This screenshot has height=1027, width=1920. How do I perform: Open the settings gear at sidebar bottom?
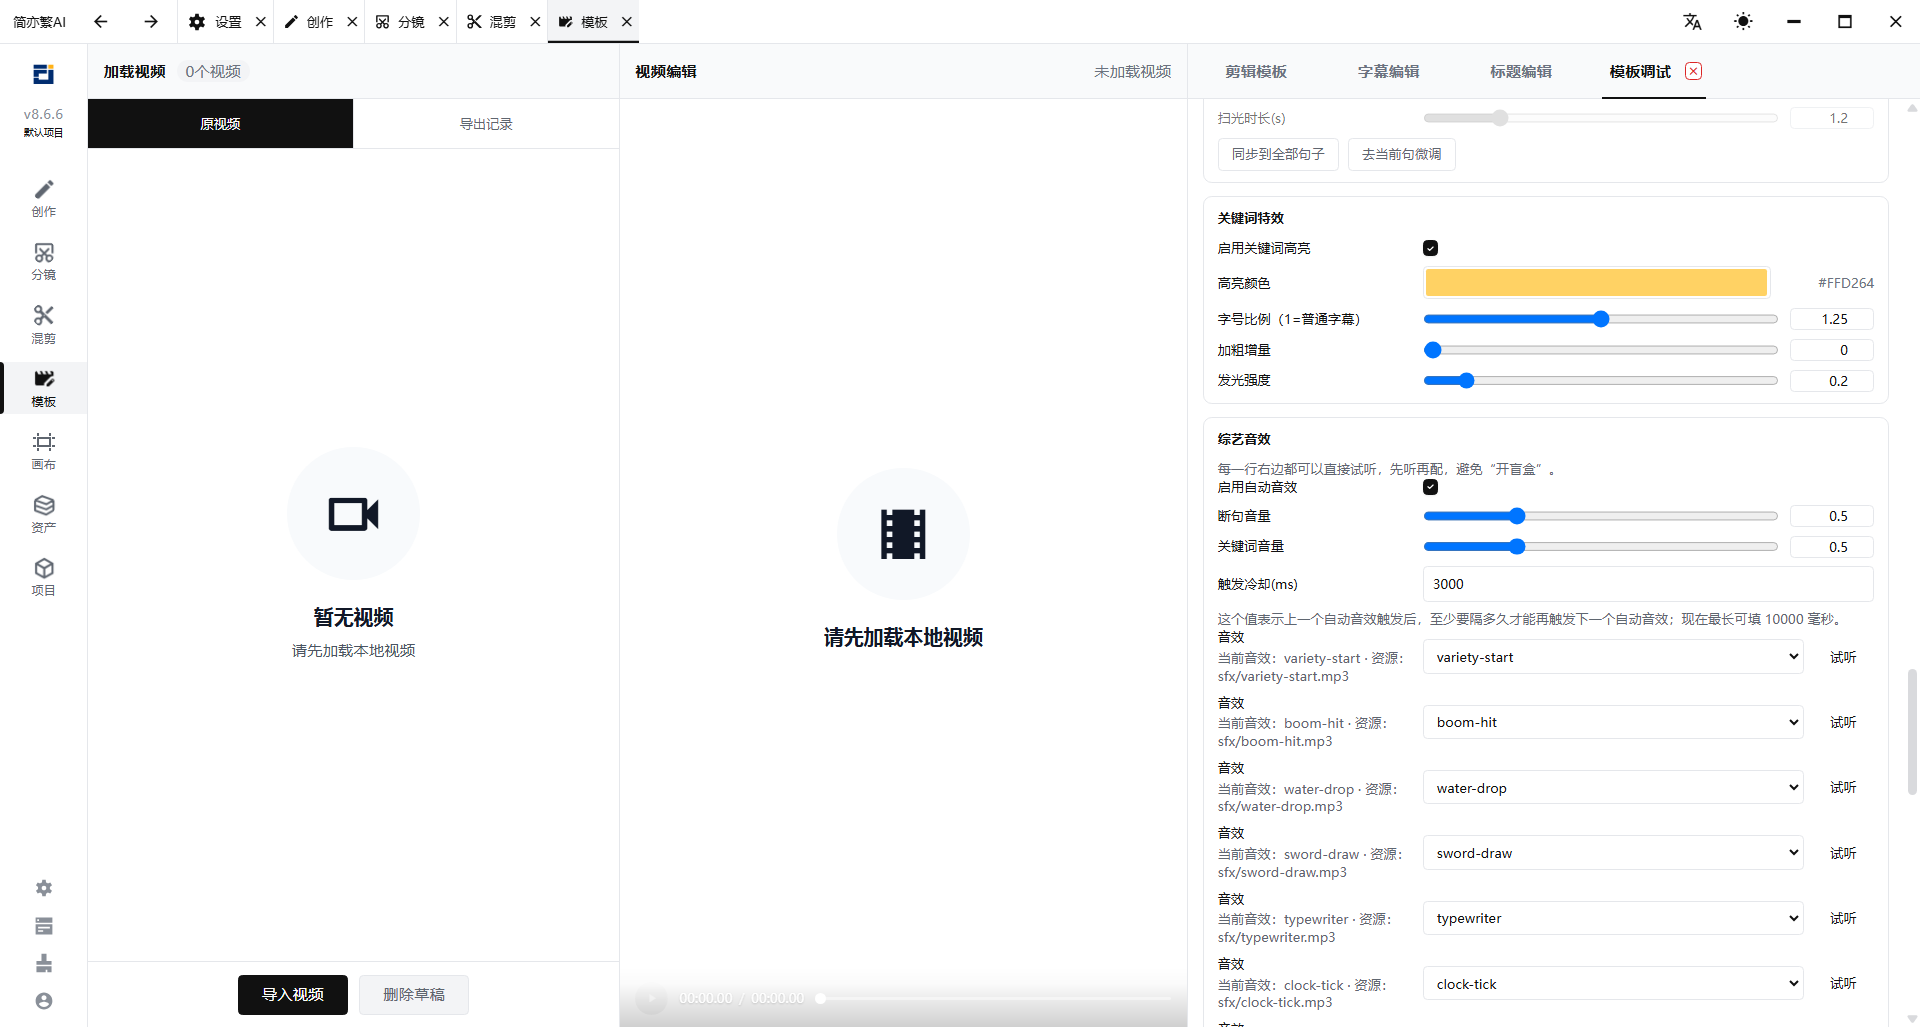coord(44,888)
